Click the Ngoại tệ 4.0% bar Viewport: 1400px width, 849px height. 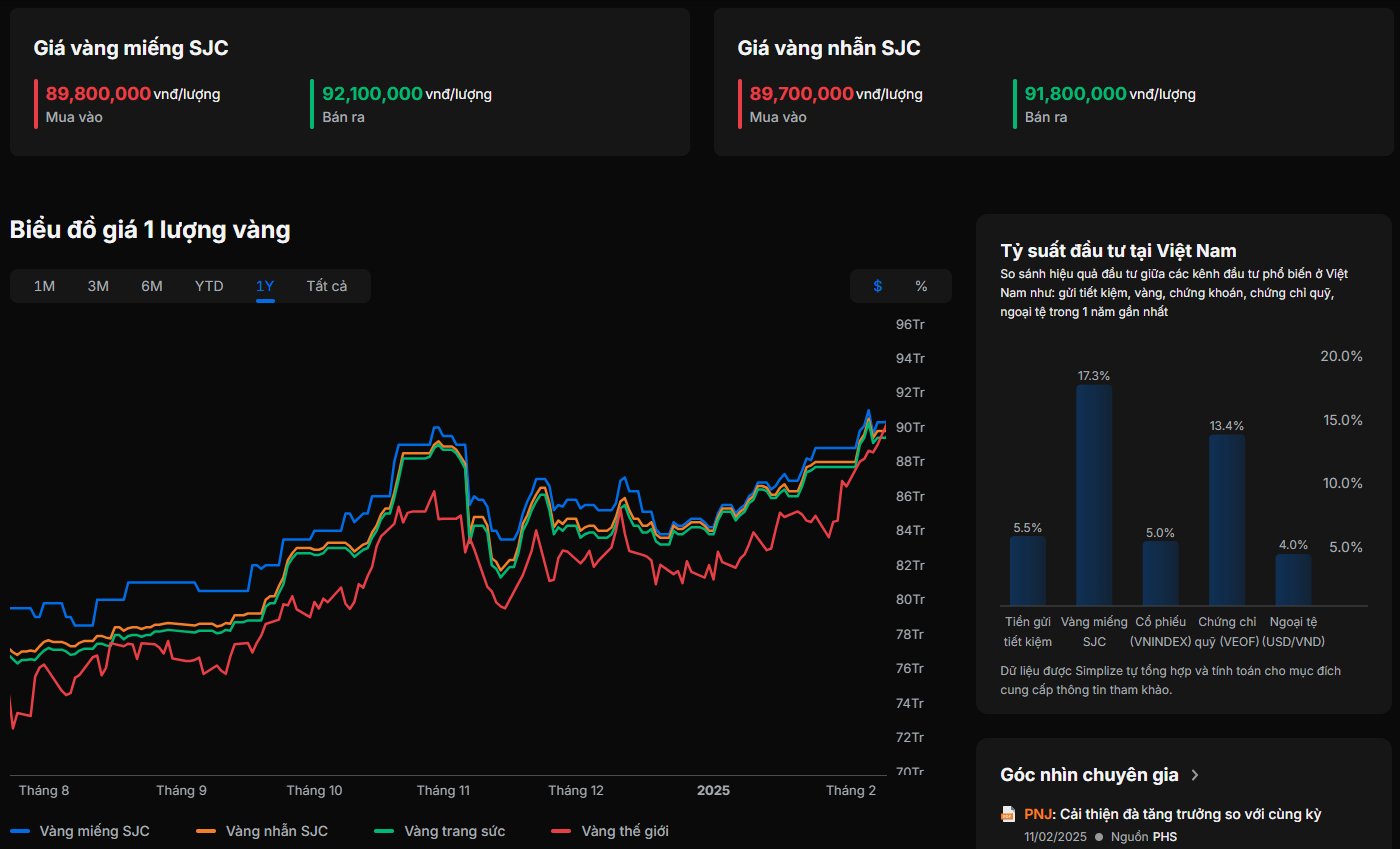click(1293, 580)
